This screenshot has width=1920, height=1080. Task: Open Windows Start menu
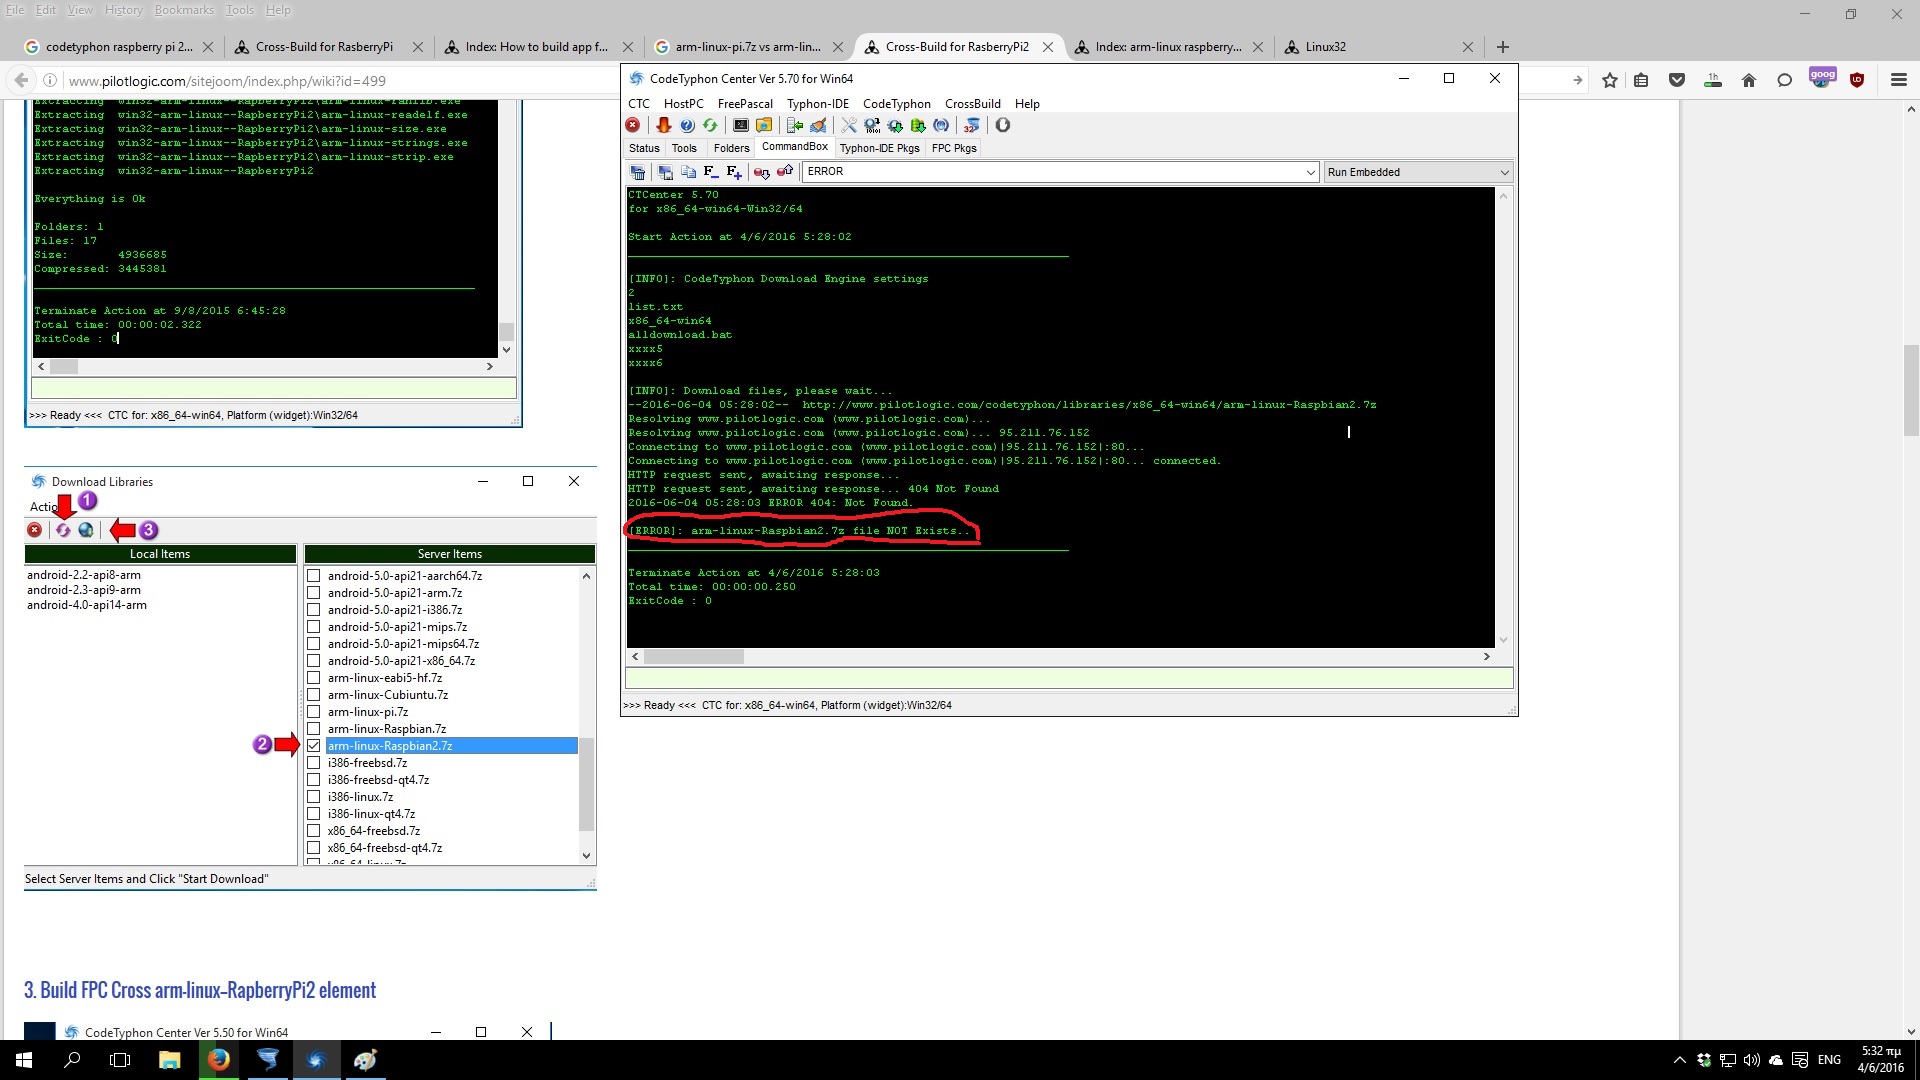pyautogui.click(x=24, y=1060)
